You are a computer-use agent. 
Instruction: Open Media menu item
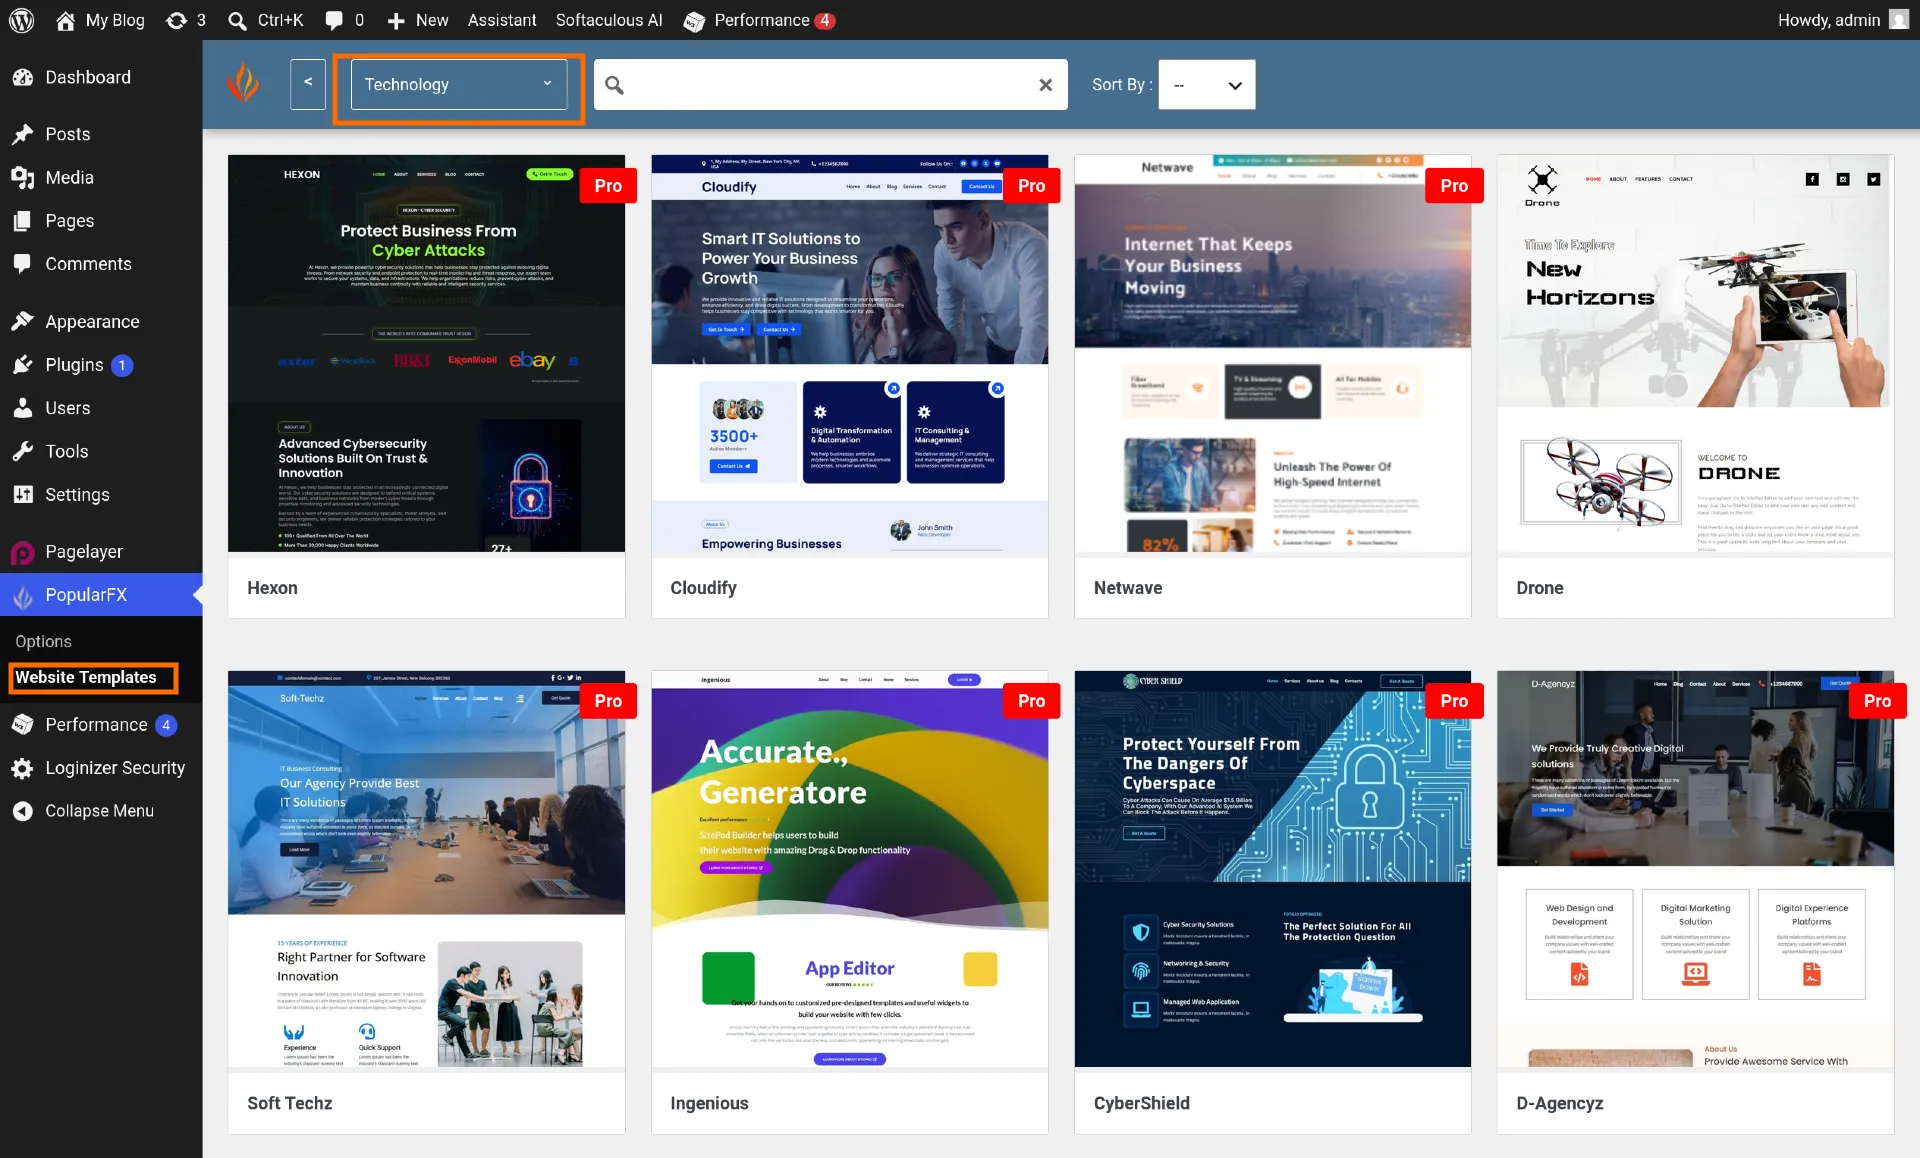click(101, 177)
